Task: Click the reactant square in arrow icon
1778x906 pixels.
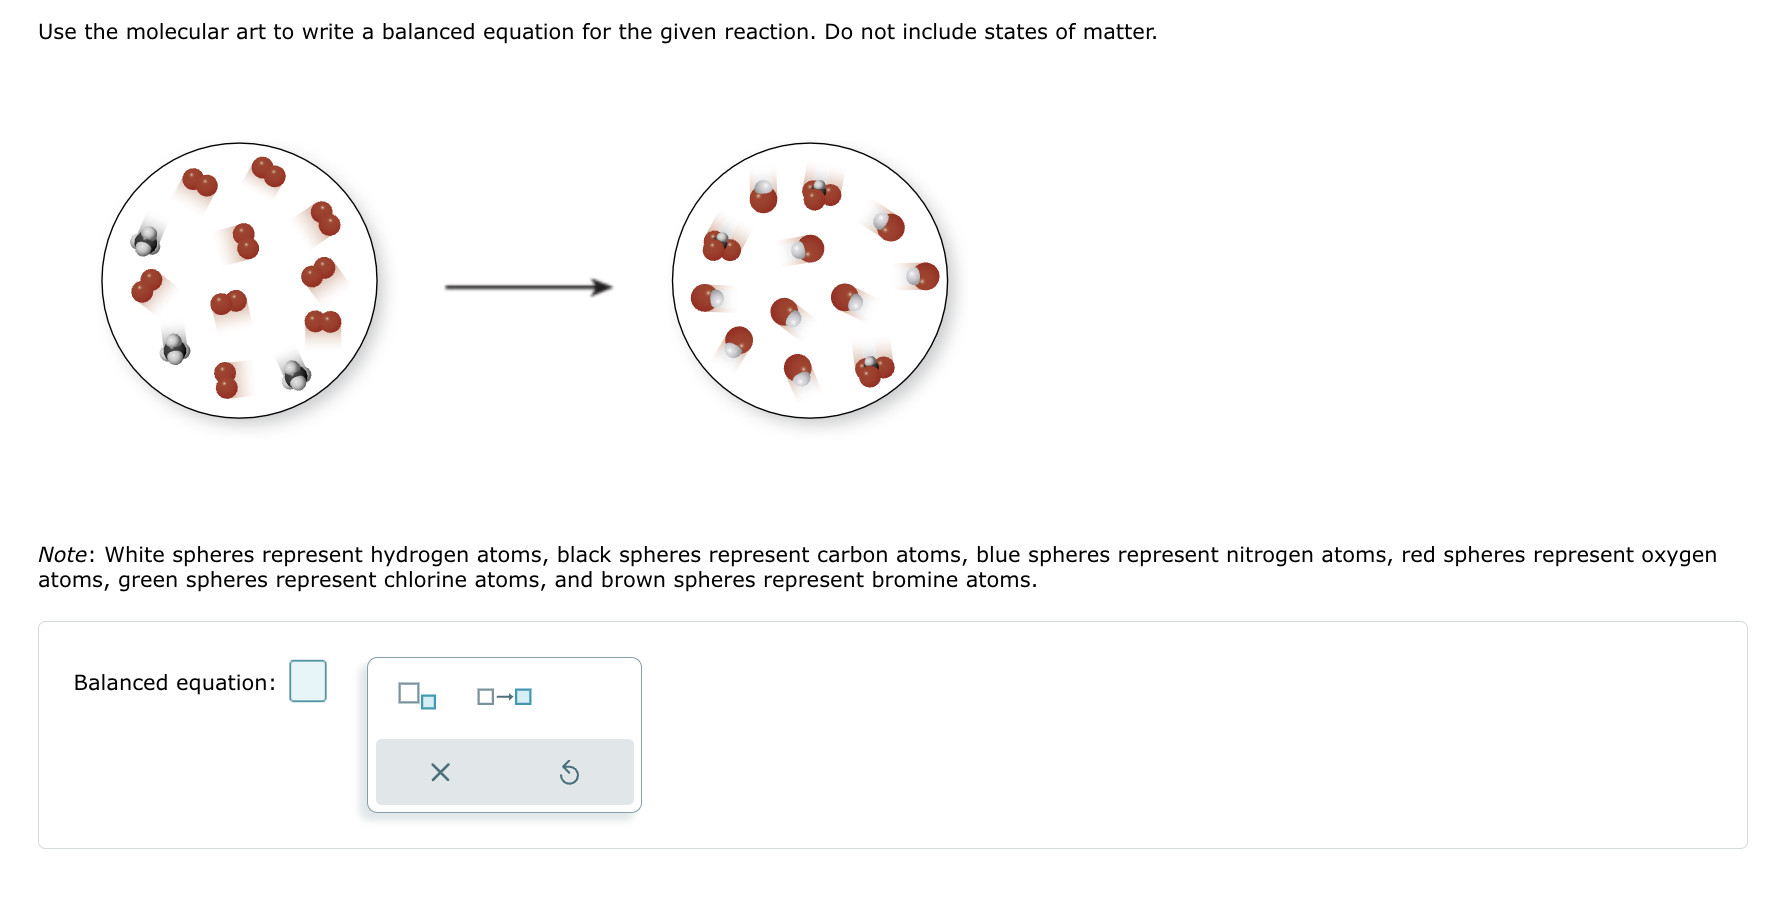Action: [x=485, y=696]
